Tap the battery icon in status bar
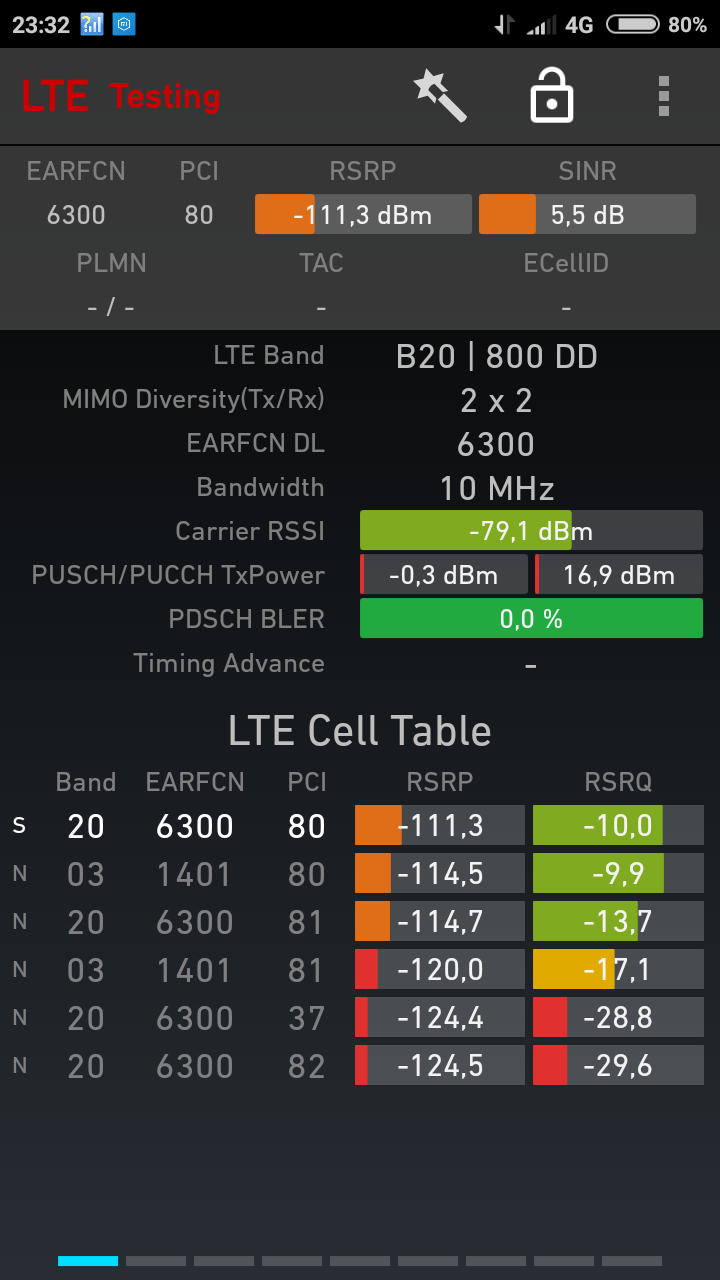720x1280 pixels. (632, 25)
